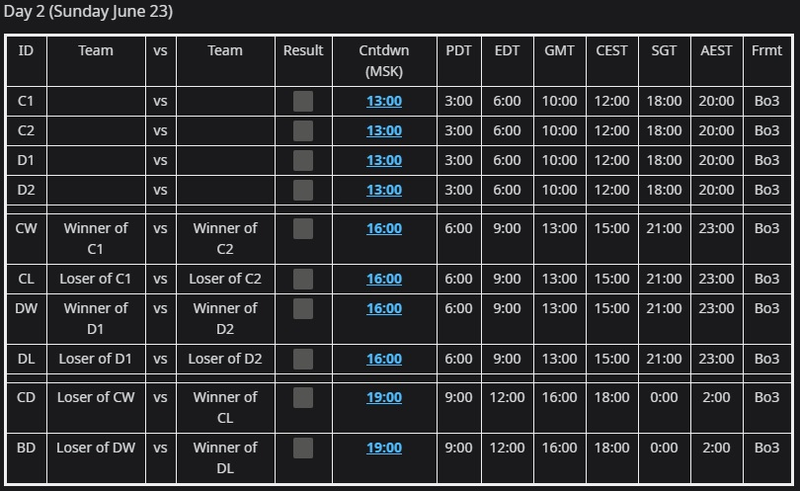Click the gray result box for match C2
The width and height of the screenshot is (800, 491).
point(303,131)
